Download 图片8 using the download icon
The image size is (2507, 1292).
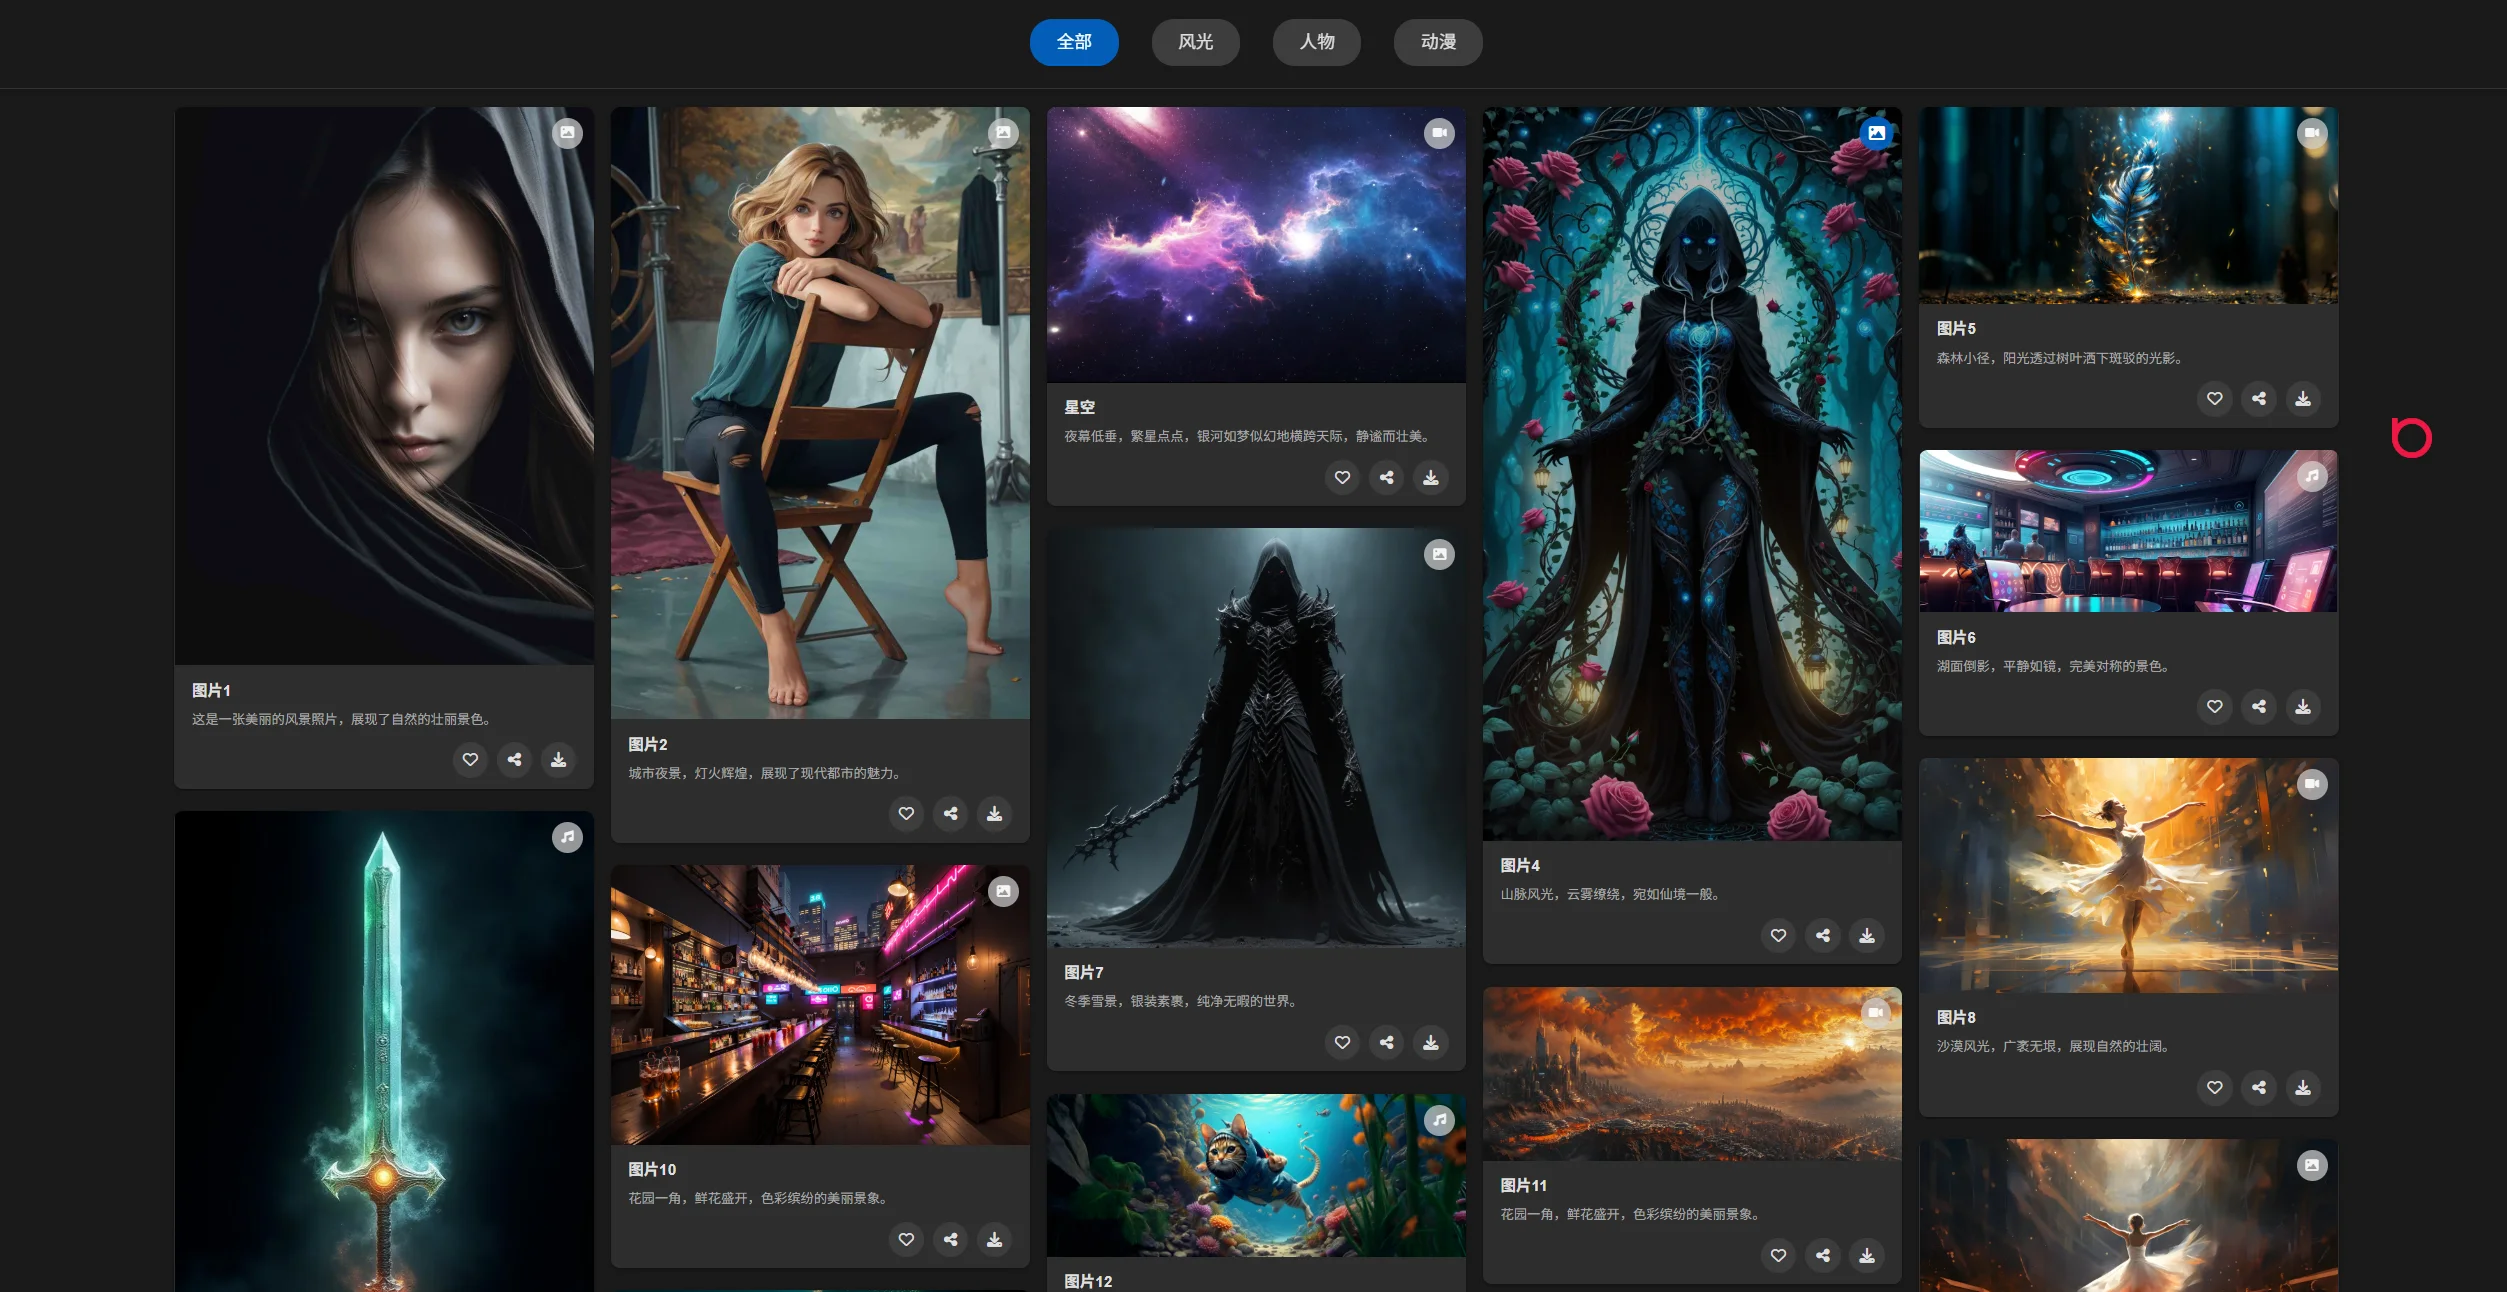point(2303,1088)
